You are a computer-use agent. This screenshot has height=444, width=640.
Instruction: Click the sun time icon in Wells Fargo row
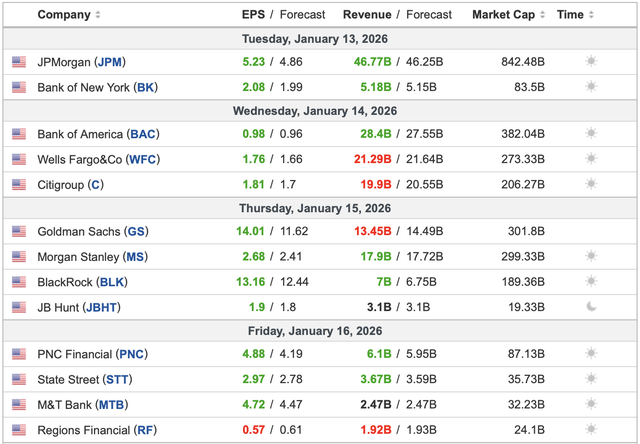(591, 159)
